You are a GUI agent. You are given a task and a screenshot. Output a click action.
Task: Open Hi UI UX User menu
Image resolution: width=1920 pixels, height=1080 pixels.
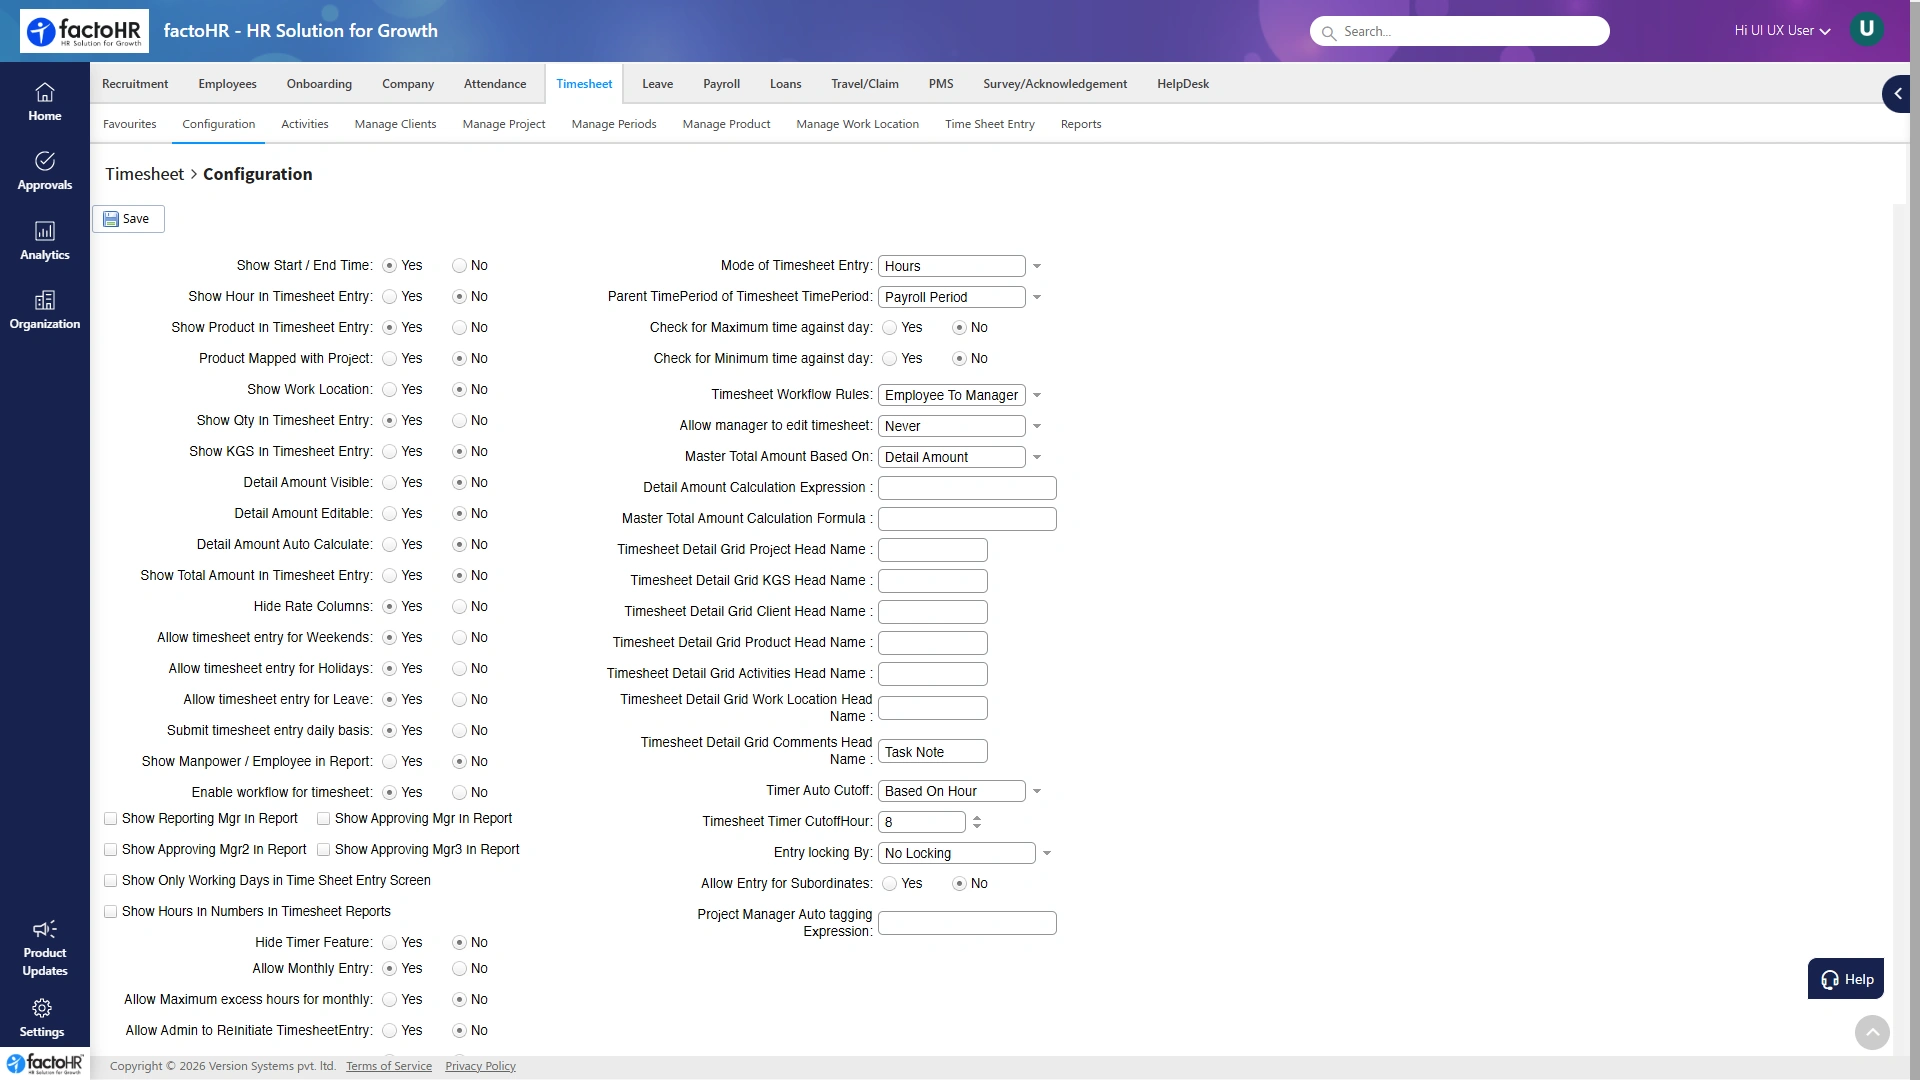[1782, 31]
